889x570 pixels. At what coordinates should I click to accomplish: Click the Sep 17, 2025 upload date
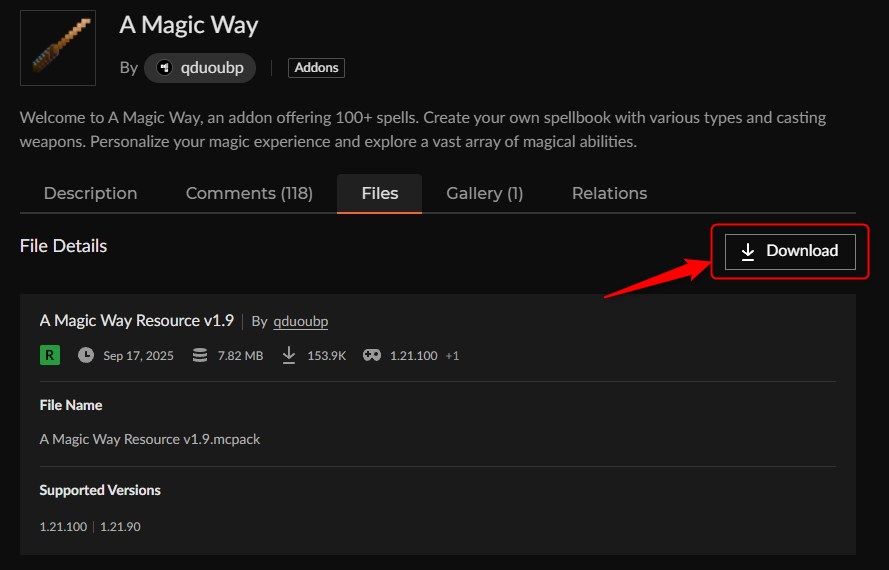pos(138,356)
